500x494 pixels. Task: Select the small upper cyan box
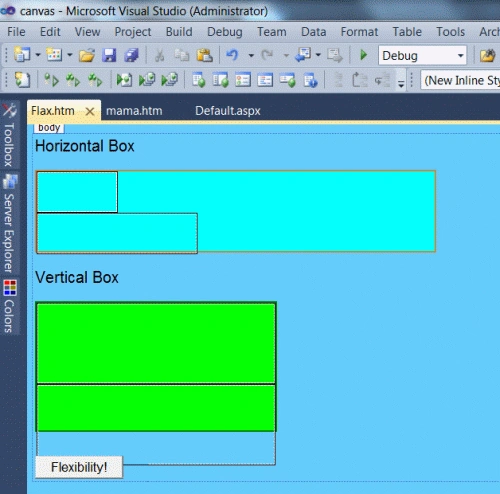coord(77,192)
